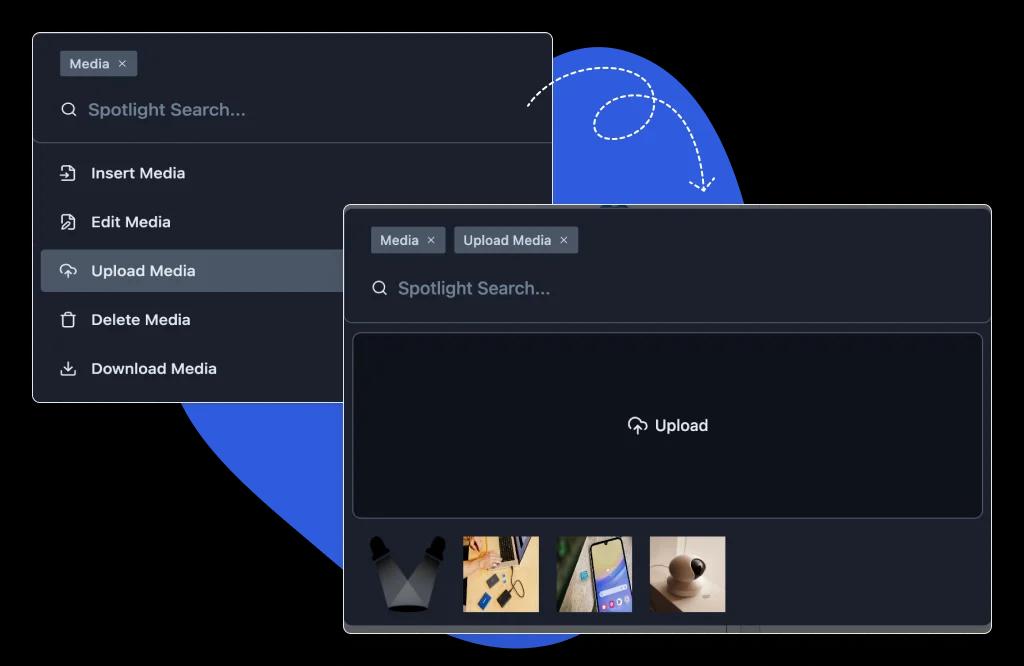Select the spotlight graphic thumbnail
This screenshot has width=1024, height=666.
click(406, 574)
